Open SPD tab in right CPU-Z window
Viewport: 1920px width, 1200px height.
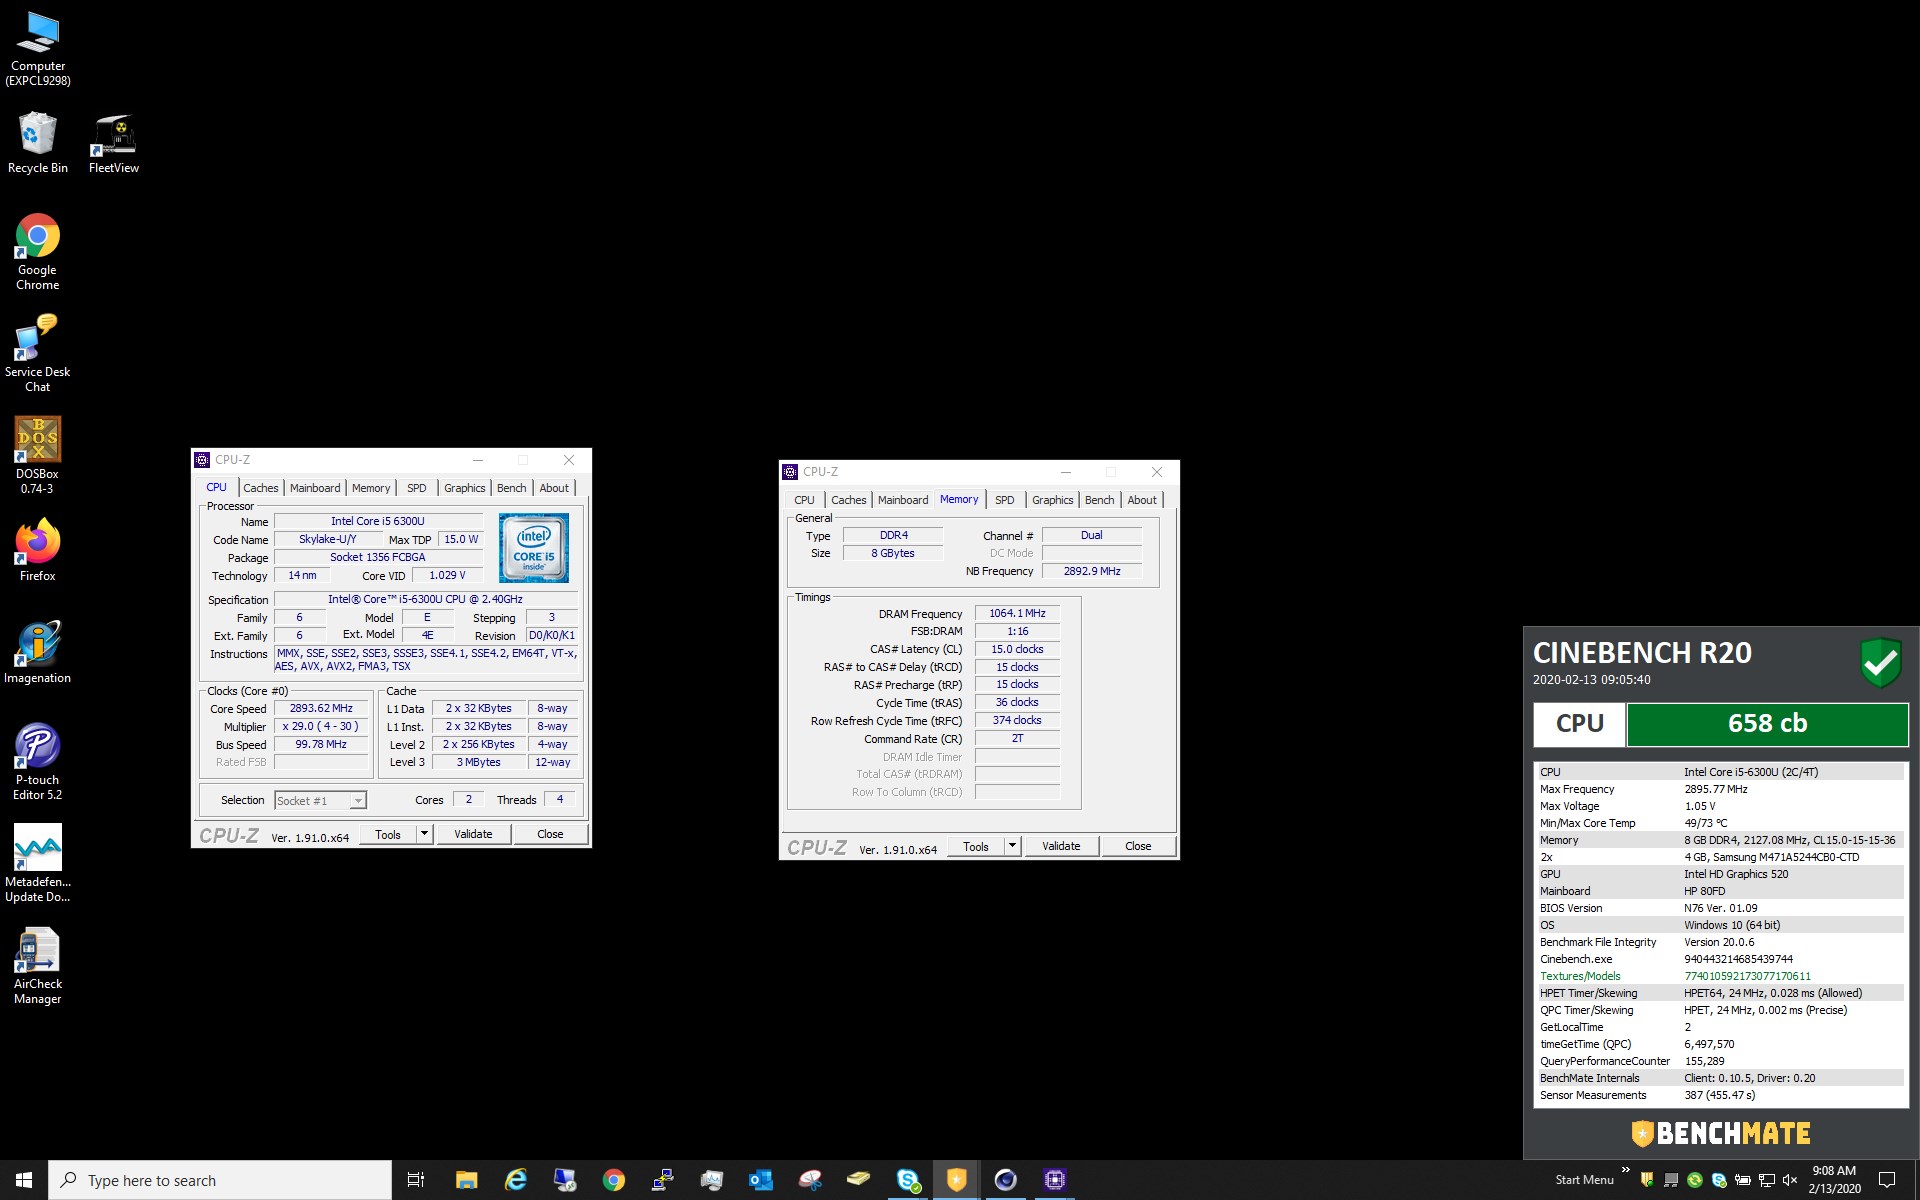(1005, 500)
